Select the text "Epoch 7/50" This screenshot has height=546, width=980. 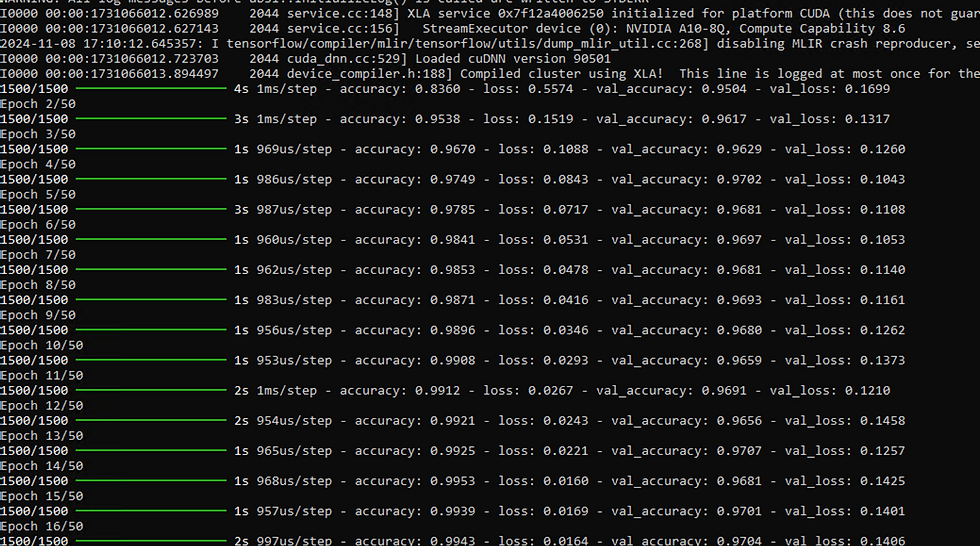point(38,255)
